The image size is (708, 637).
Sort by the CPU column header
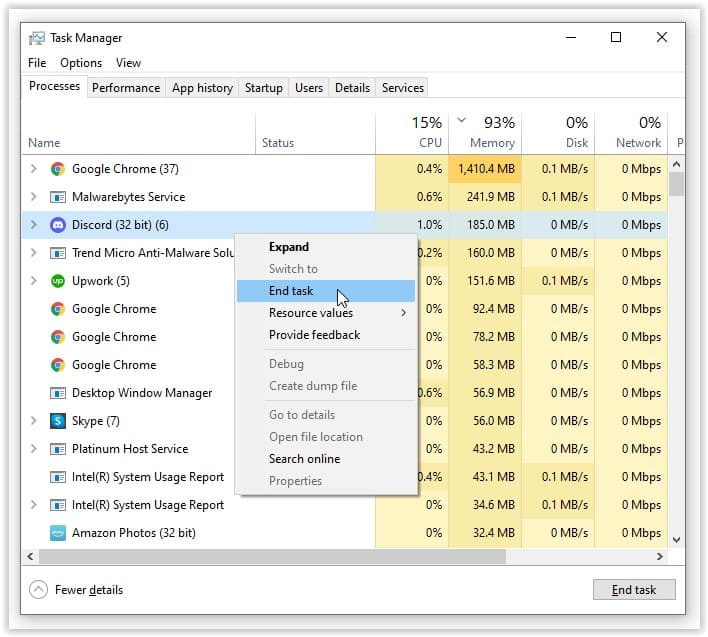pos(412,133)
